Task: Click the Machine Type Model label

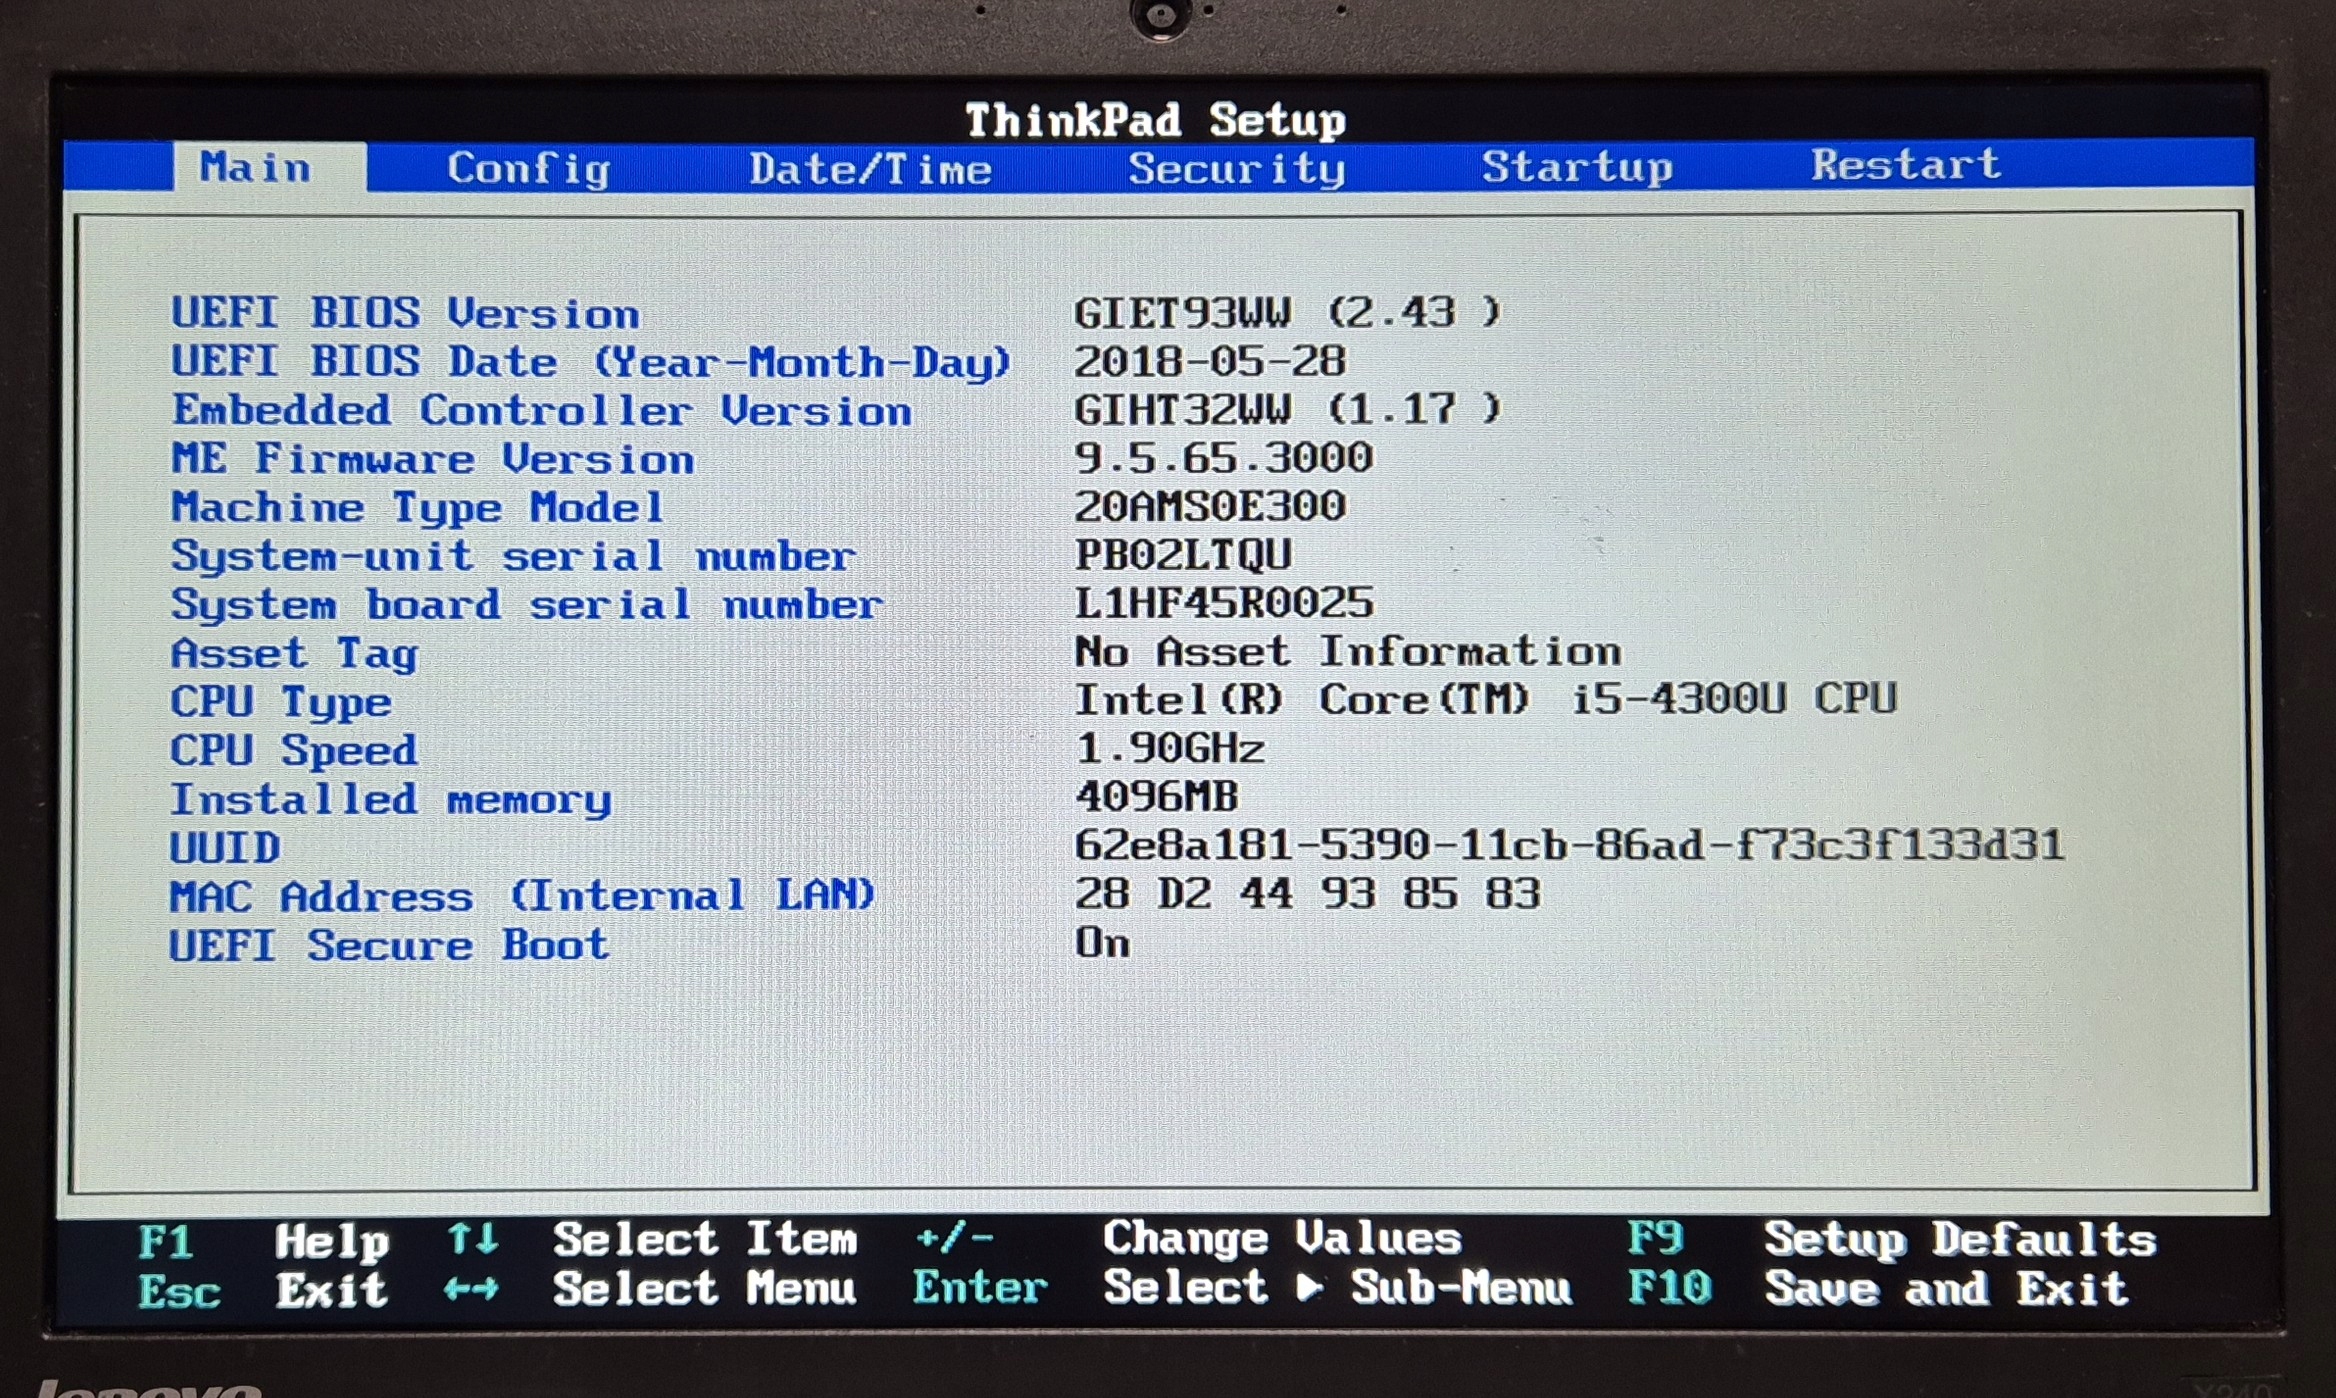Action: click(417, 508)
